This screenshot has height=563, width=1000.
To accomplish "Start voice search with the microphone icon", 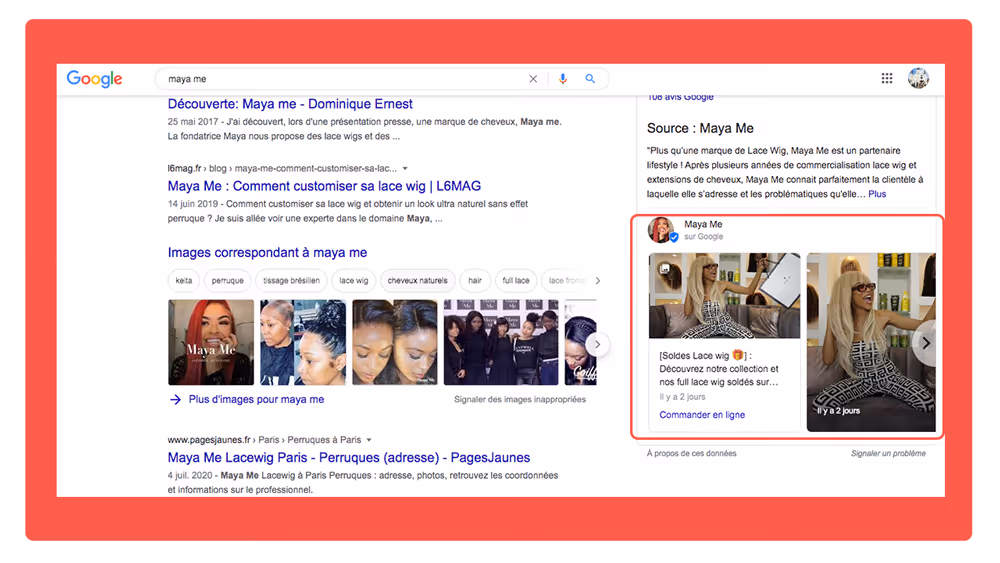I will [562, 79].
